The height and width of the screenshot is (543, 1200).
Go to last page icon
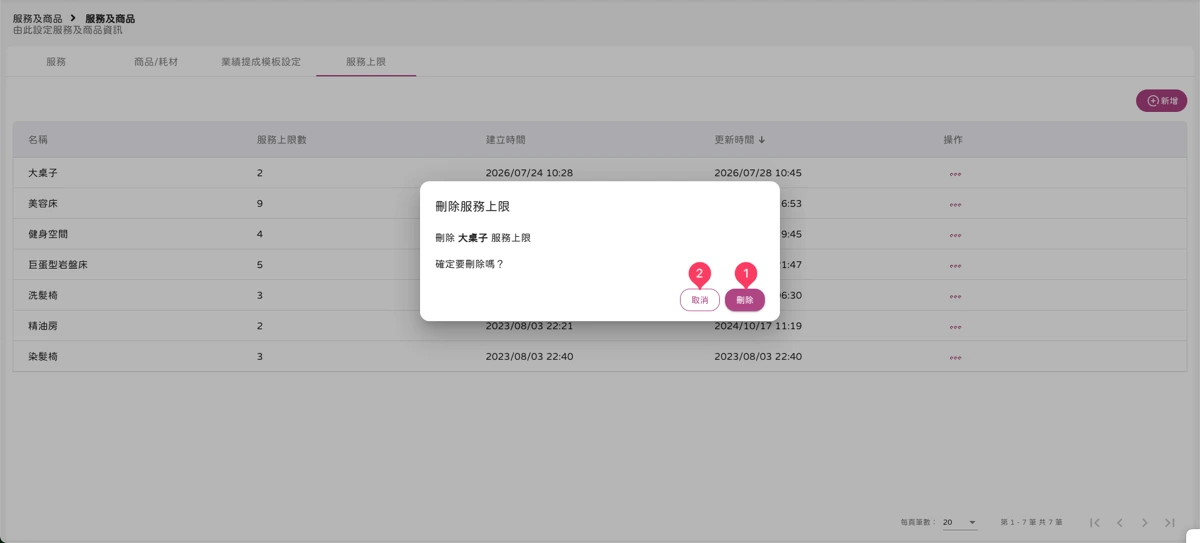(x=1170, y=522)
